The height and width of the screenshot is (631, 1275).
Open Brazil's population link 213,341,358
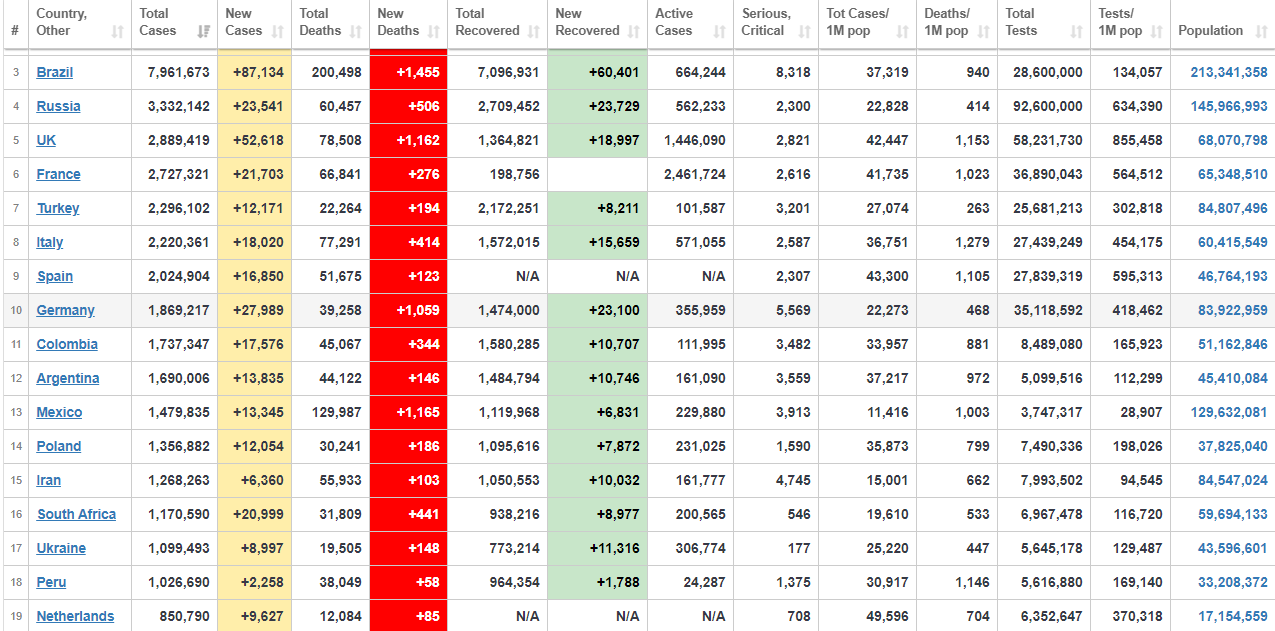[x=1229, y=72]
